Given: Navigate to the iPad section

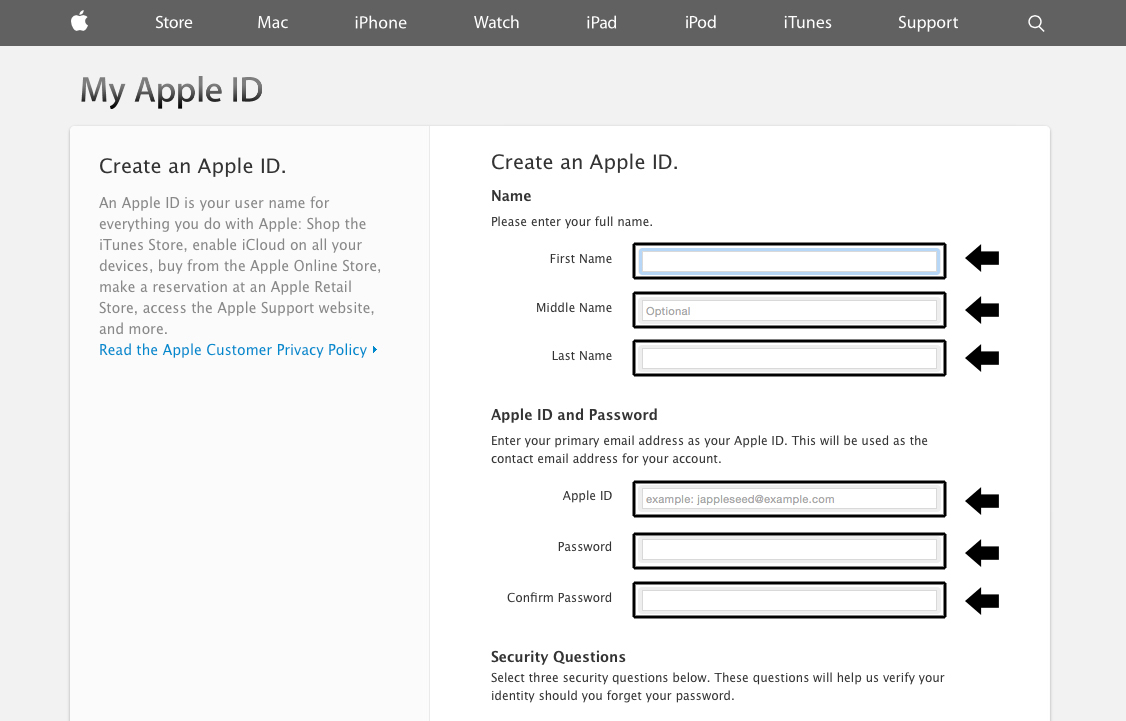Looking at the screenshot, I should click(601, 22).
